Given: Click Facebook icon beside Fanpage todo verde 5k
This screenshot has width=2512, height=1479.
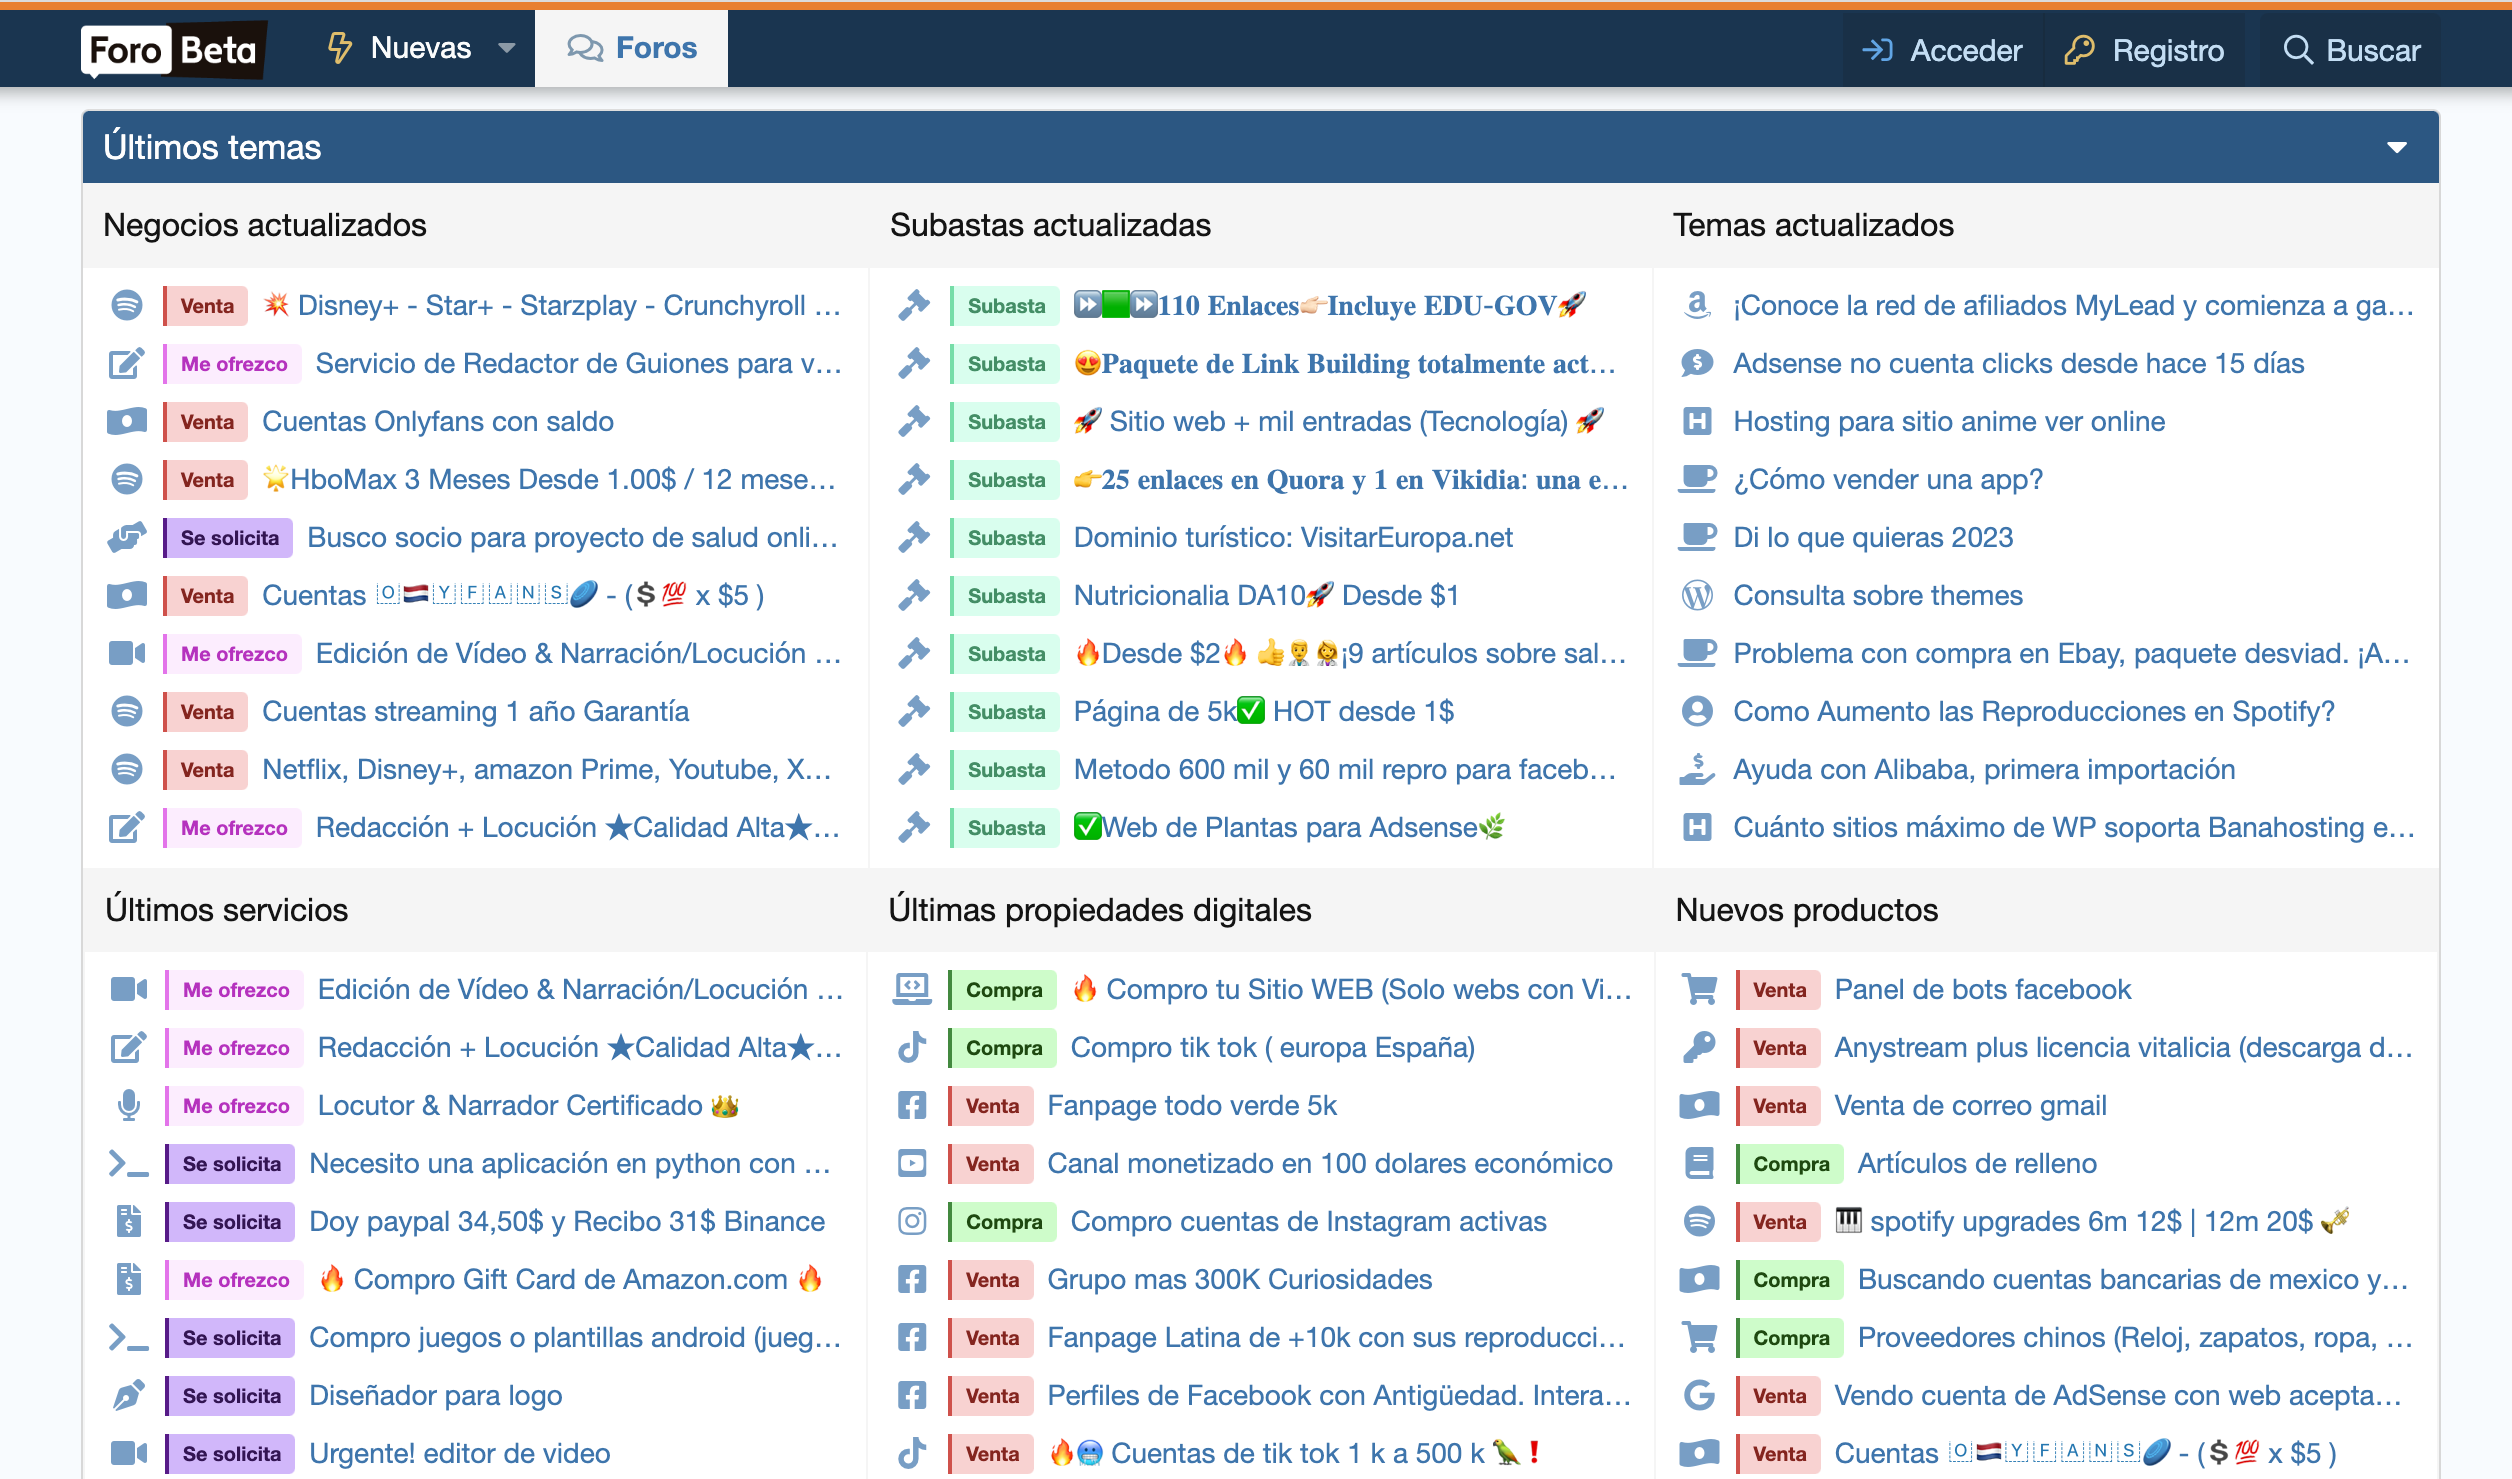Looking at the screenshot, I should point(912,1105).
